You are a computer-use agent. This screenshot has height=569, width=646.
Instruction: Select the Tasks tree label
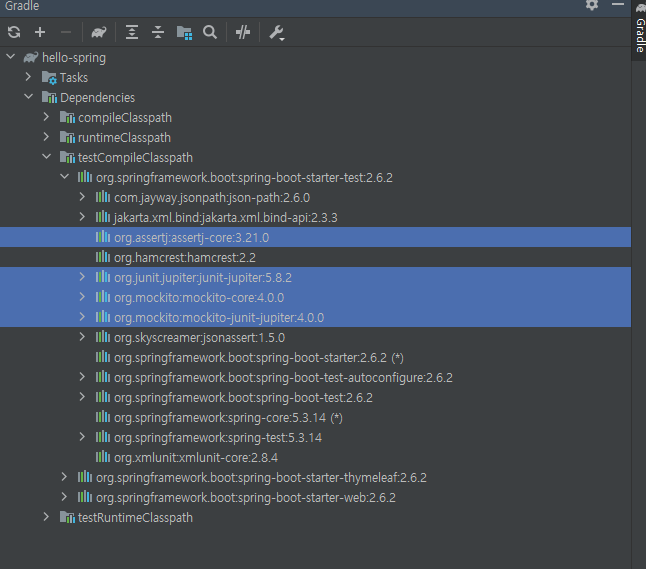click(x=74, y=77)
